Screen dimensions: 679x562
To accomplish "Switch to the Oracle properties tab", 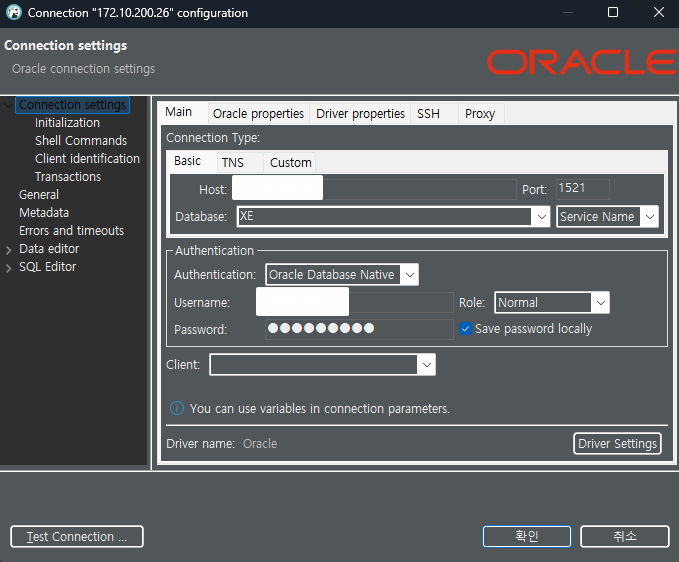I will pos(259,114).
